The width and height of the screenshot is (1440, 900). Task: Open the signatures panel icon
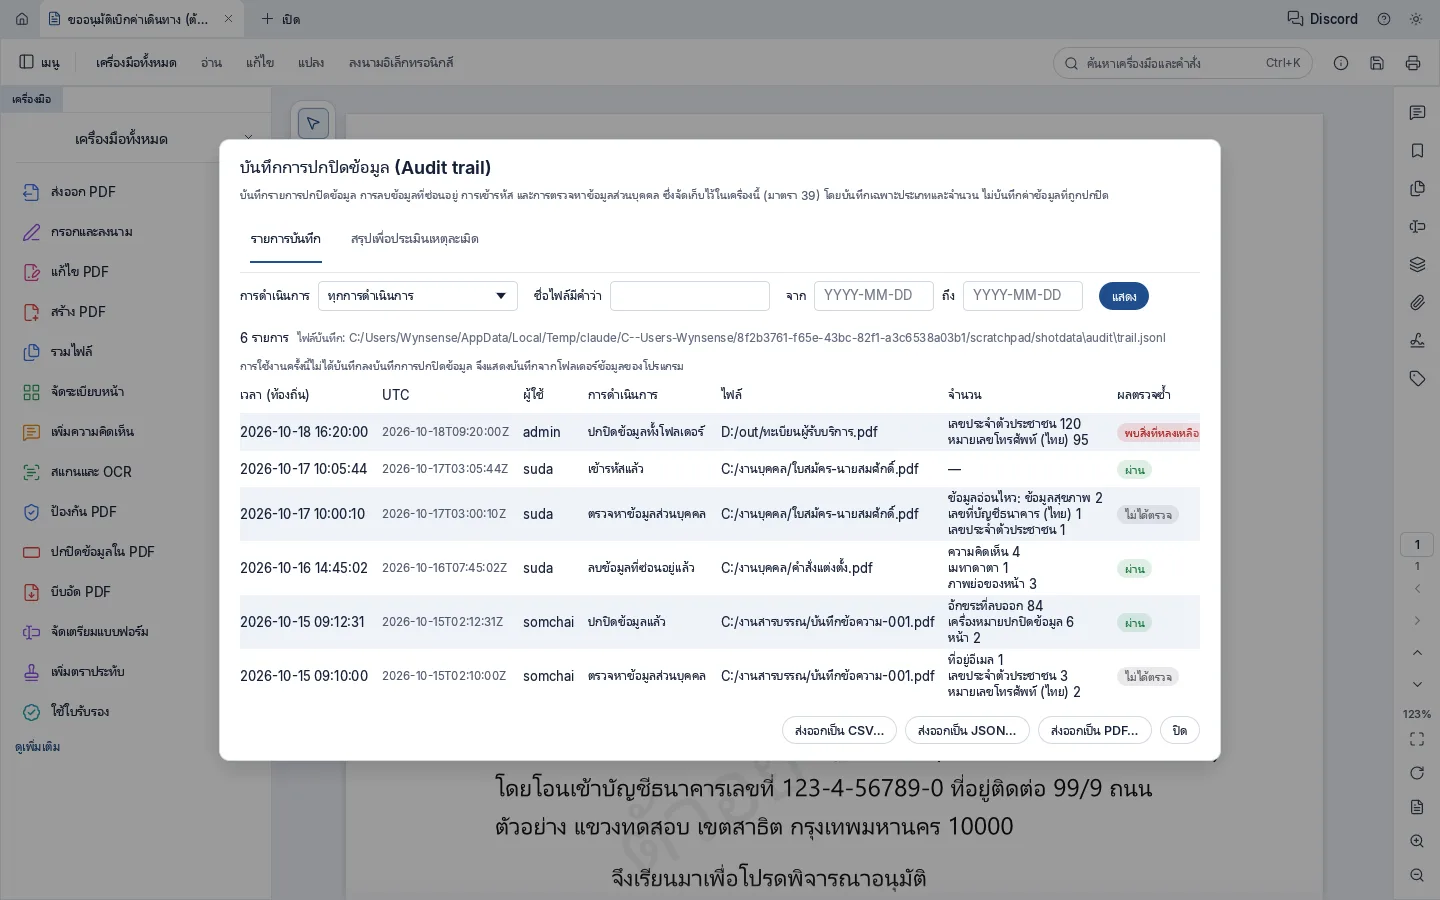[x=1417, y=341]
